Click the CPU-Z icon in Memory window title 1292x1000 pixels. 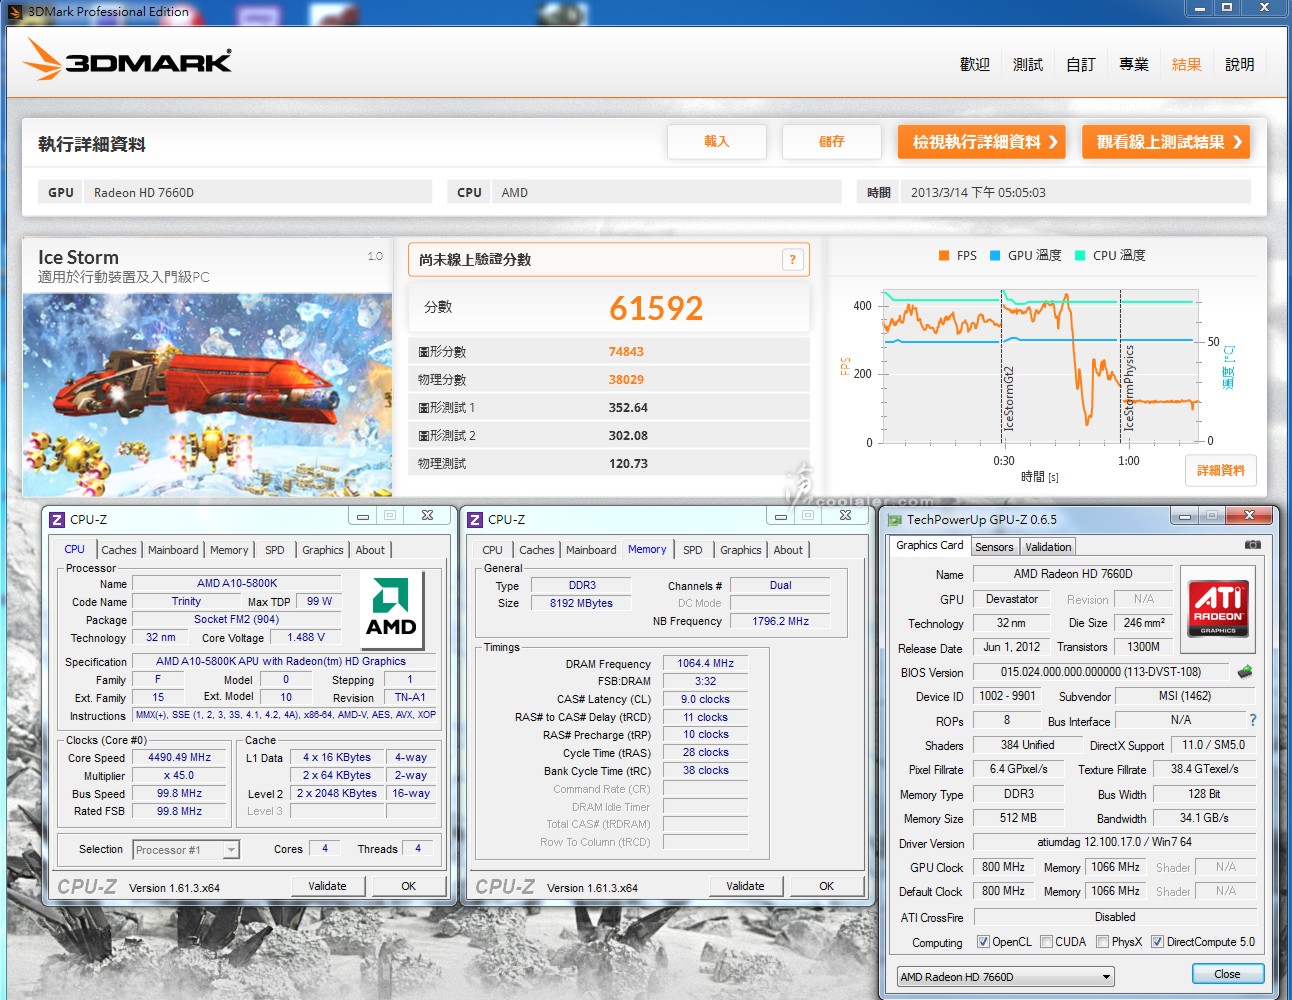(475, 519)
